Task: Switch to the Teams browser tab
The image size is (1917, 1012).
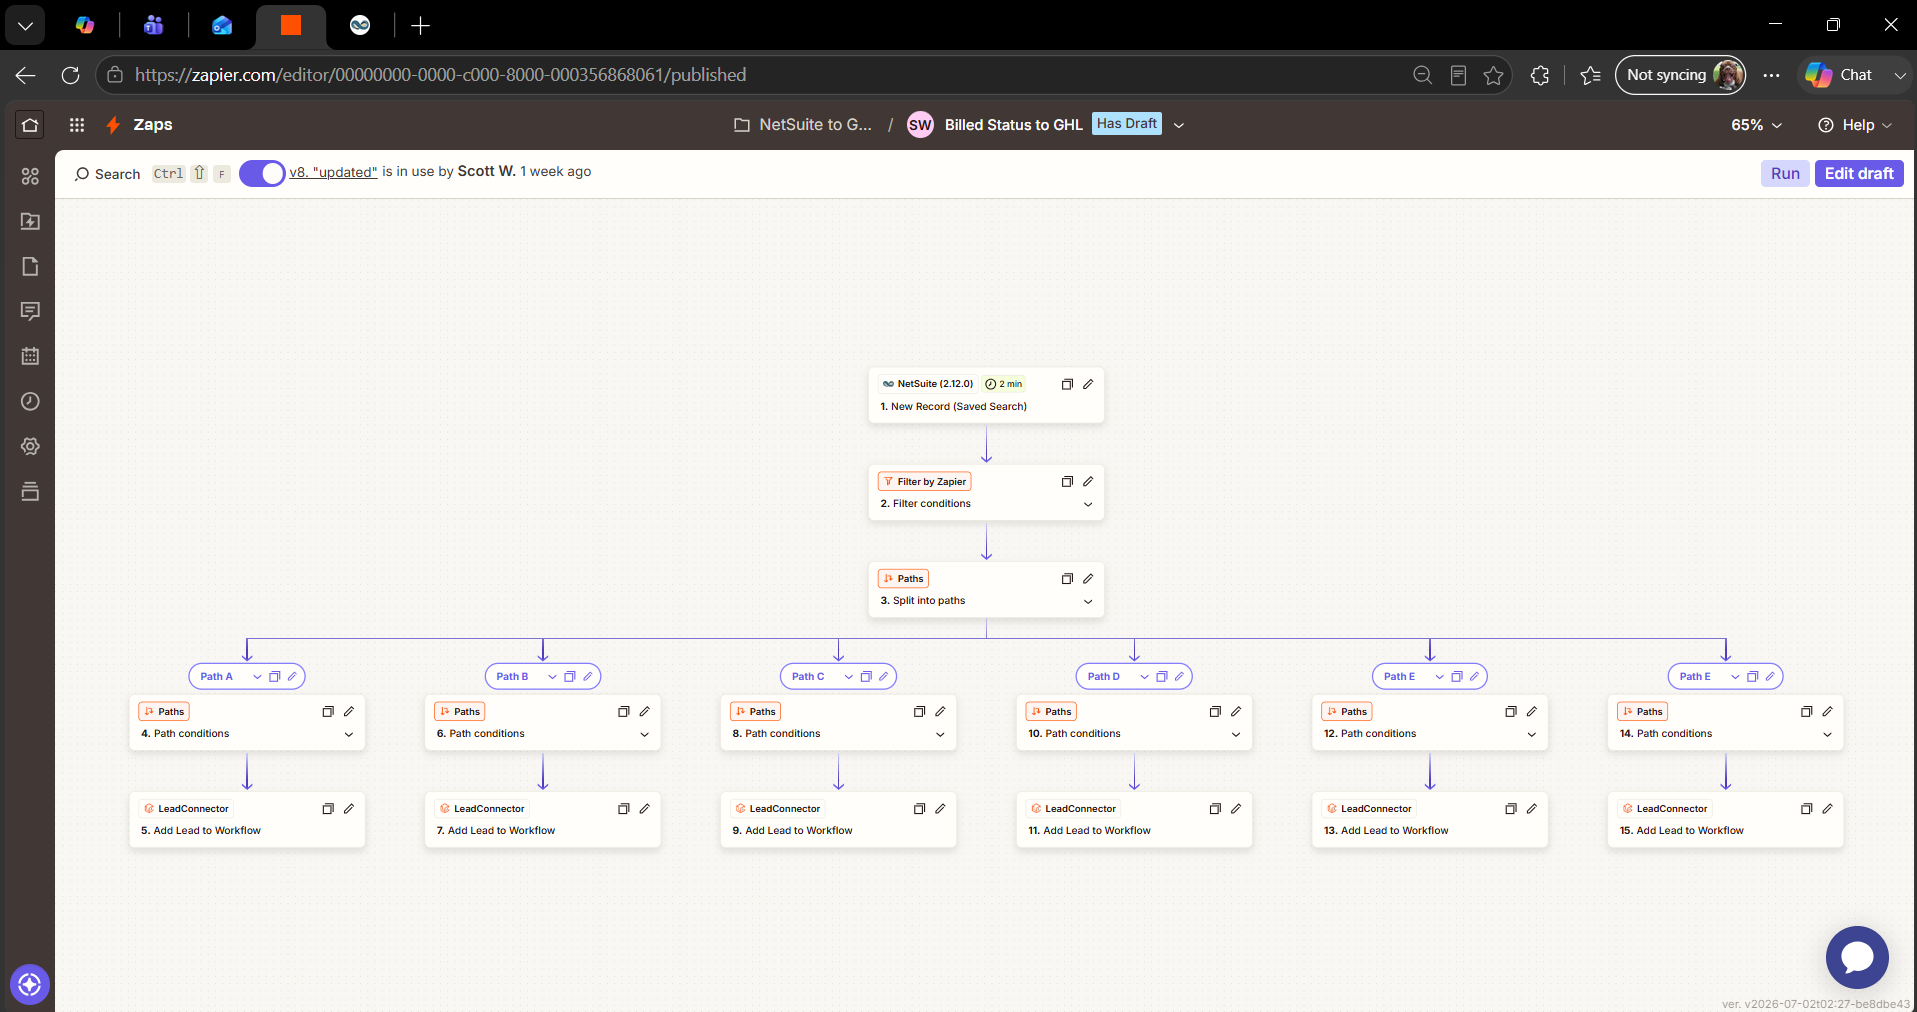Action: click(x=153, y=26)
